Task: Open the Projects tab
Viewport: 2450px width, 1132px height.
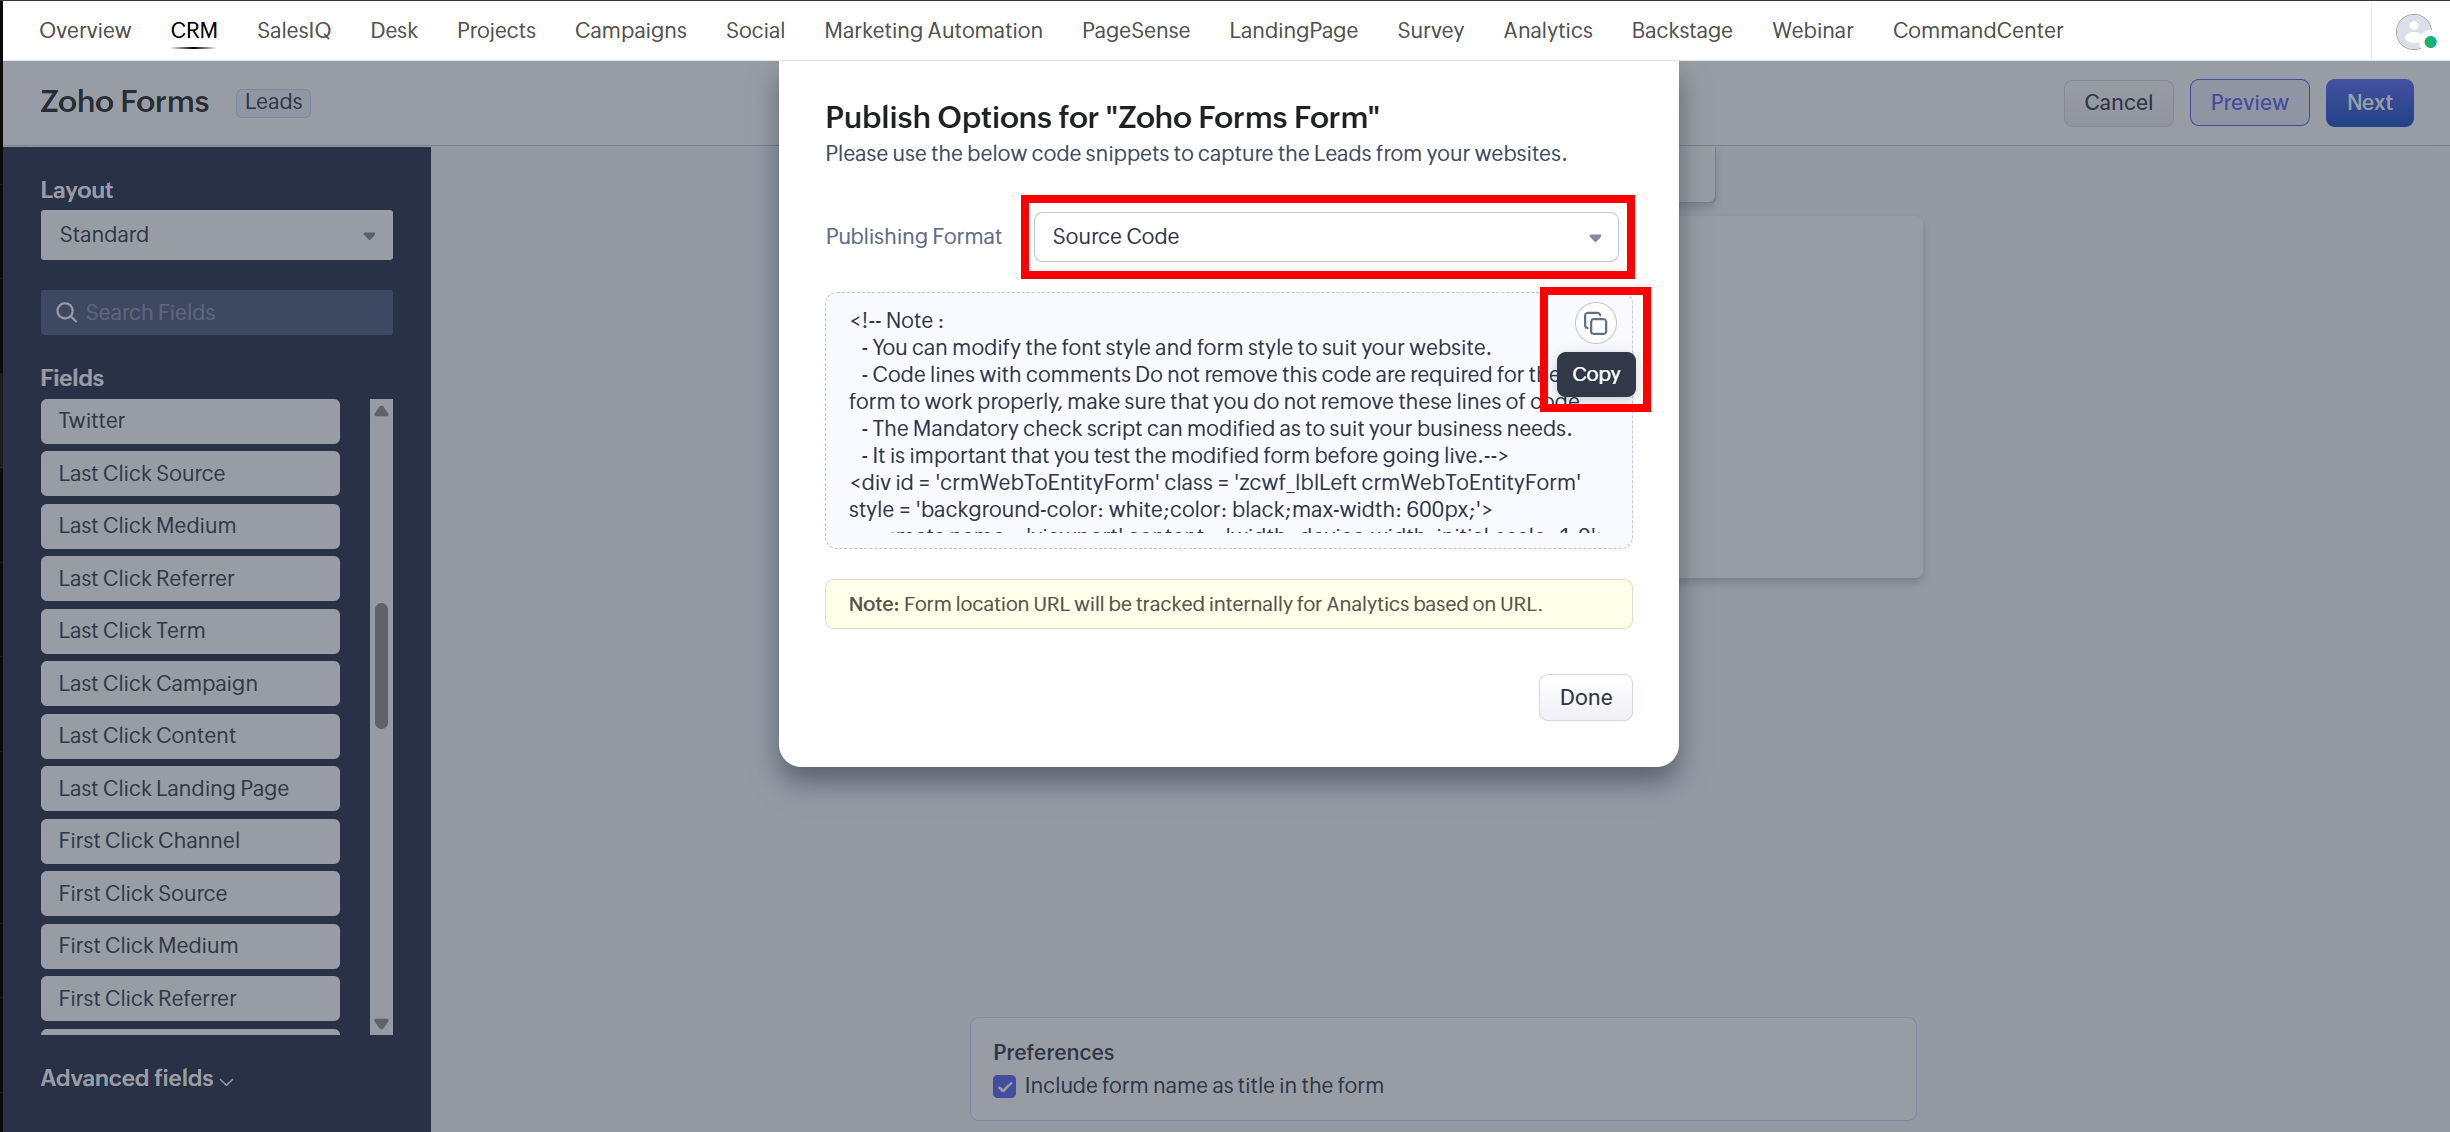Action: 496,31
